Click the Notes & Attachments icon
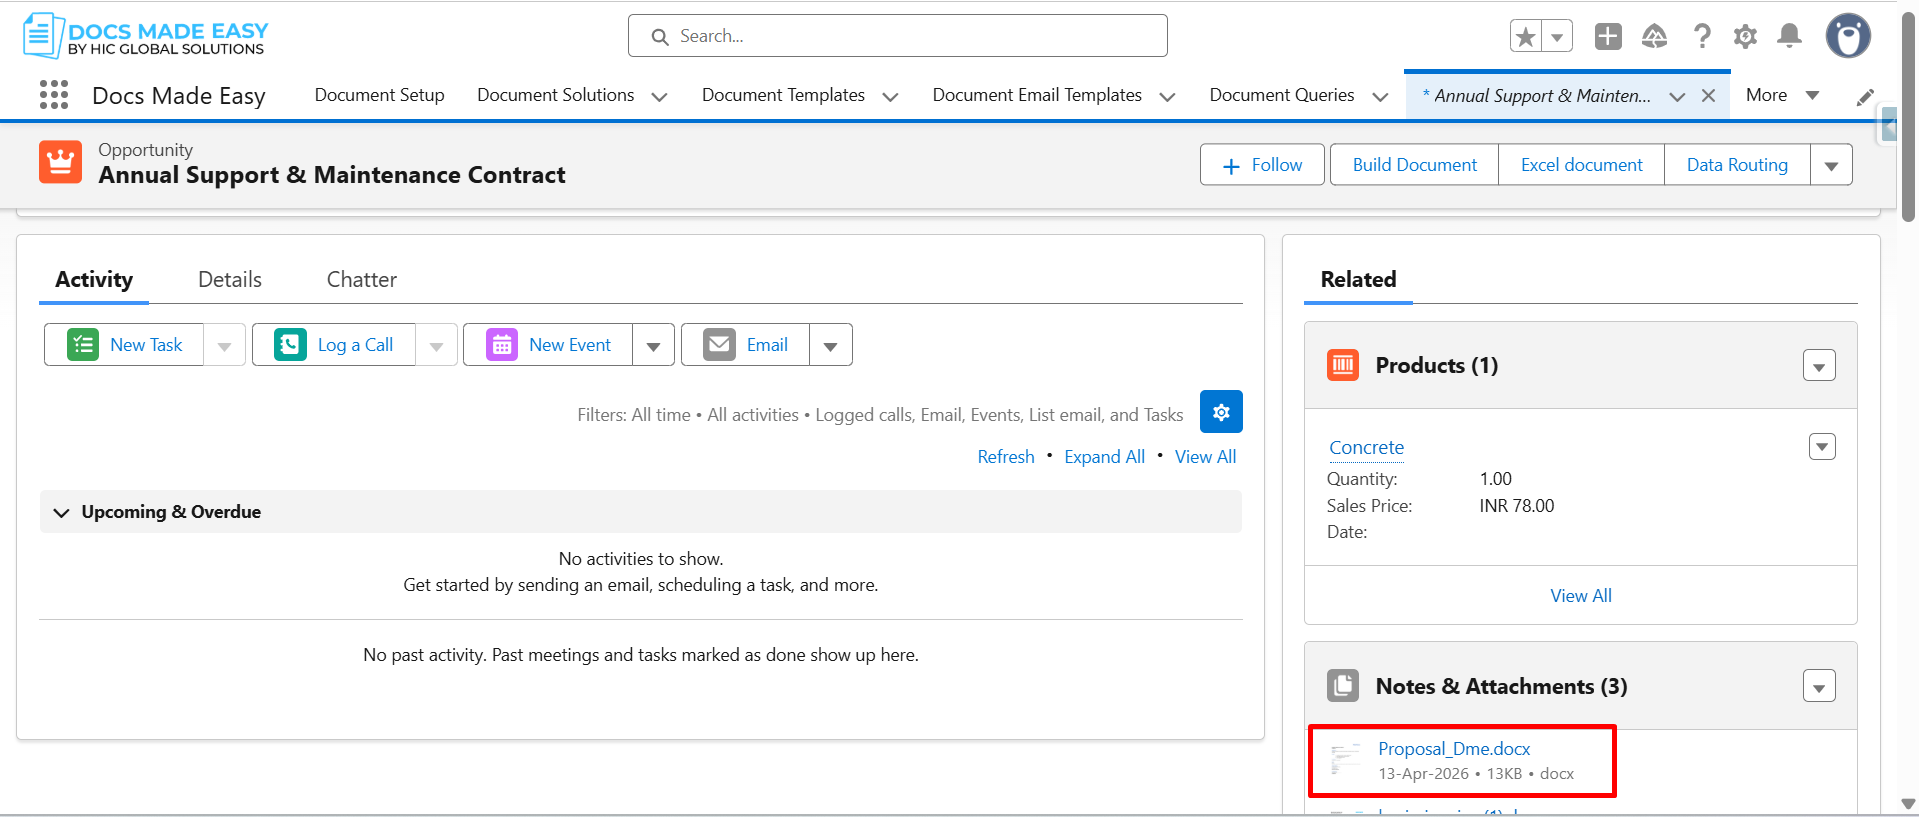 point(1343,686)
